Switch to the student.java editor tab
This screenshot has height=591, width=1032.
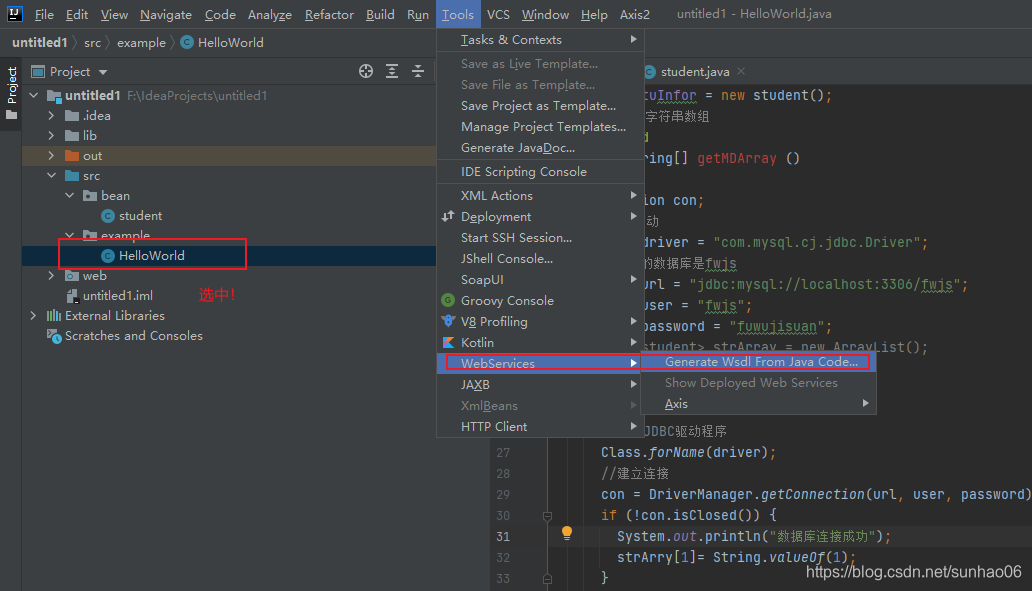695,72
